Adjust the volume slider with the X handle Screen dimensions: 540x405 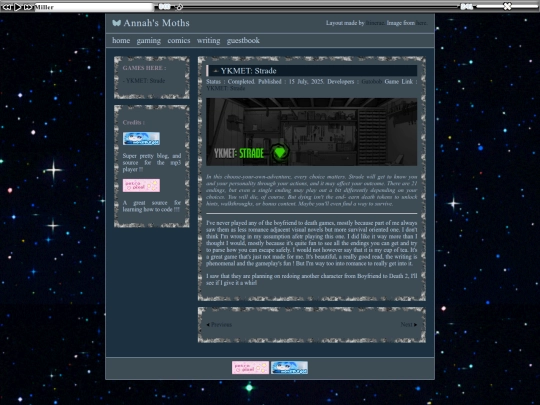click(507, 6)
